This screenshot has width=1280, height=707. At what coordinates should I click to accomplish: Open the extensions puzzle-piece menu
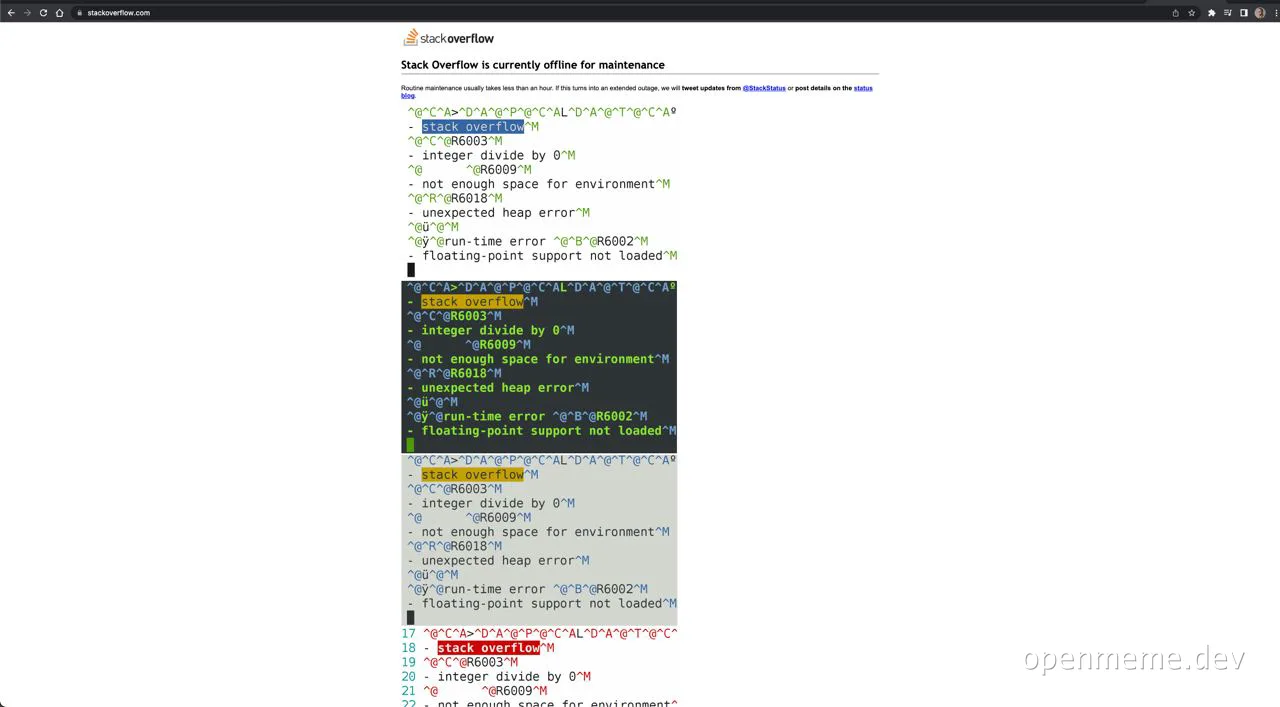coord(1211,13)
